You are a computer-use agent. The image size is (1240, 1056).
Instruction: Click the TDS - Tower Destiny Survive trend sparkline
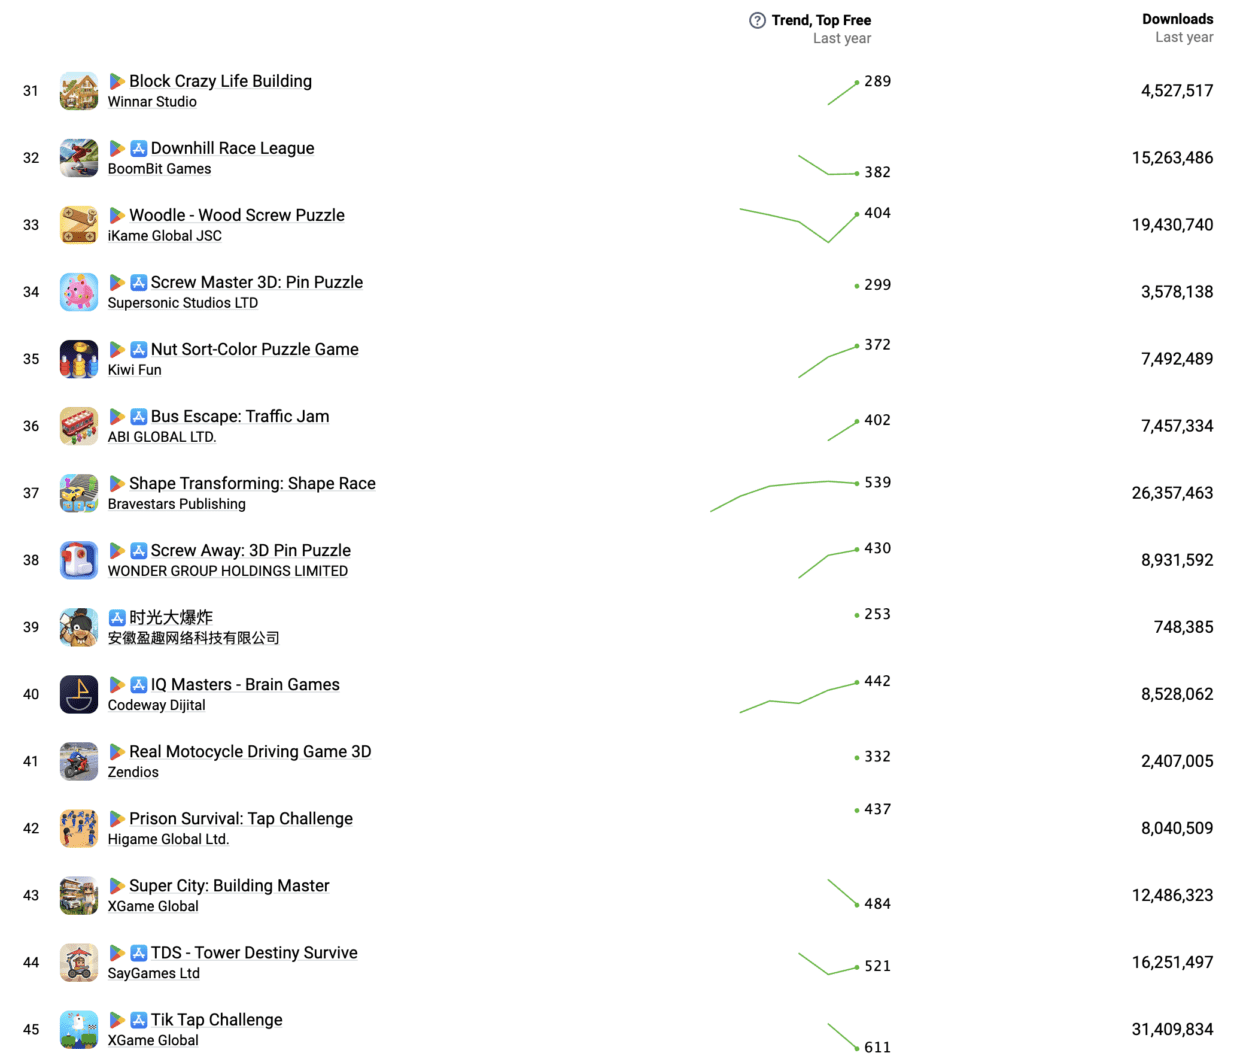pyautogui.click(x=828, y=964)
